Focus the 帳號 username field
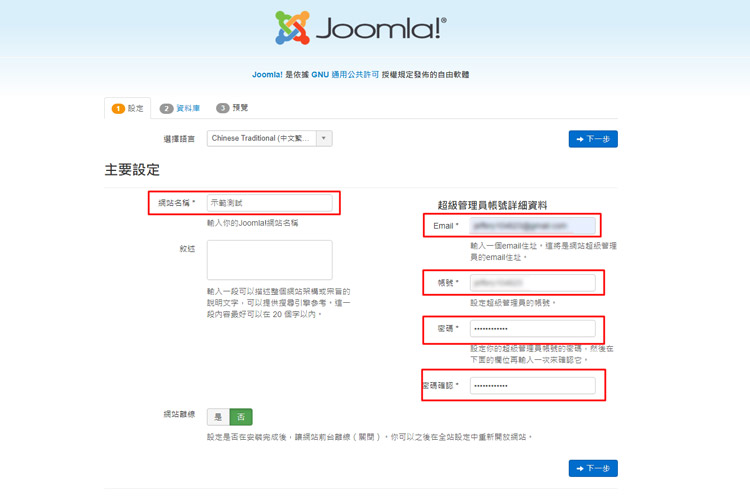750x500 pixels. 532,283
